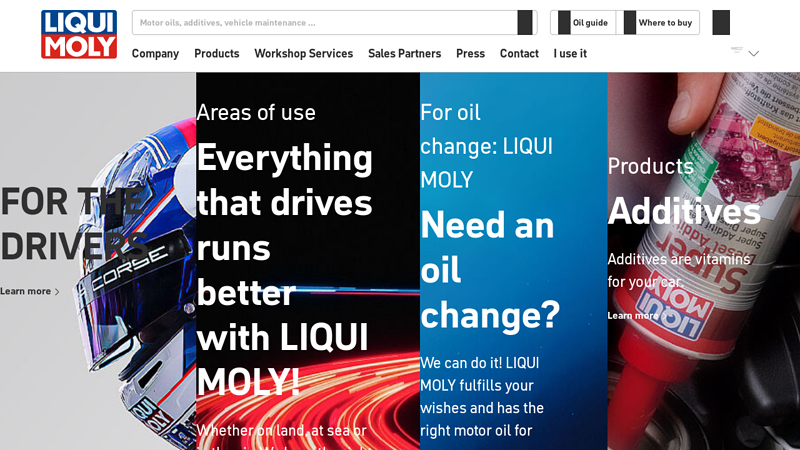
Task: Open the Oil guide
Action: click(x=583, y=22)
